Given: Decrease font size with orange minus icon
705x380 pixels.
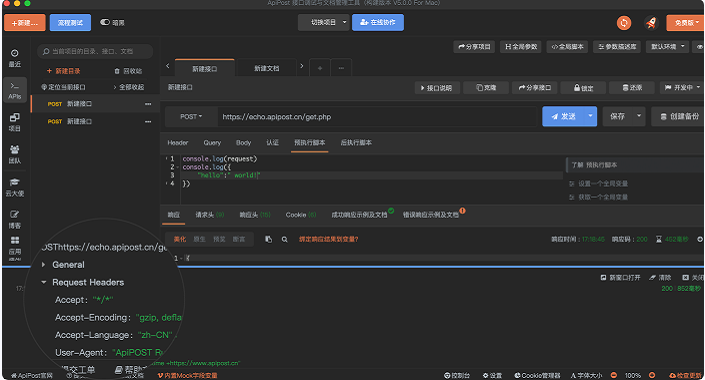Looking at the screenshot, I should coord(614,375).
